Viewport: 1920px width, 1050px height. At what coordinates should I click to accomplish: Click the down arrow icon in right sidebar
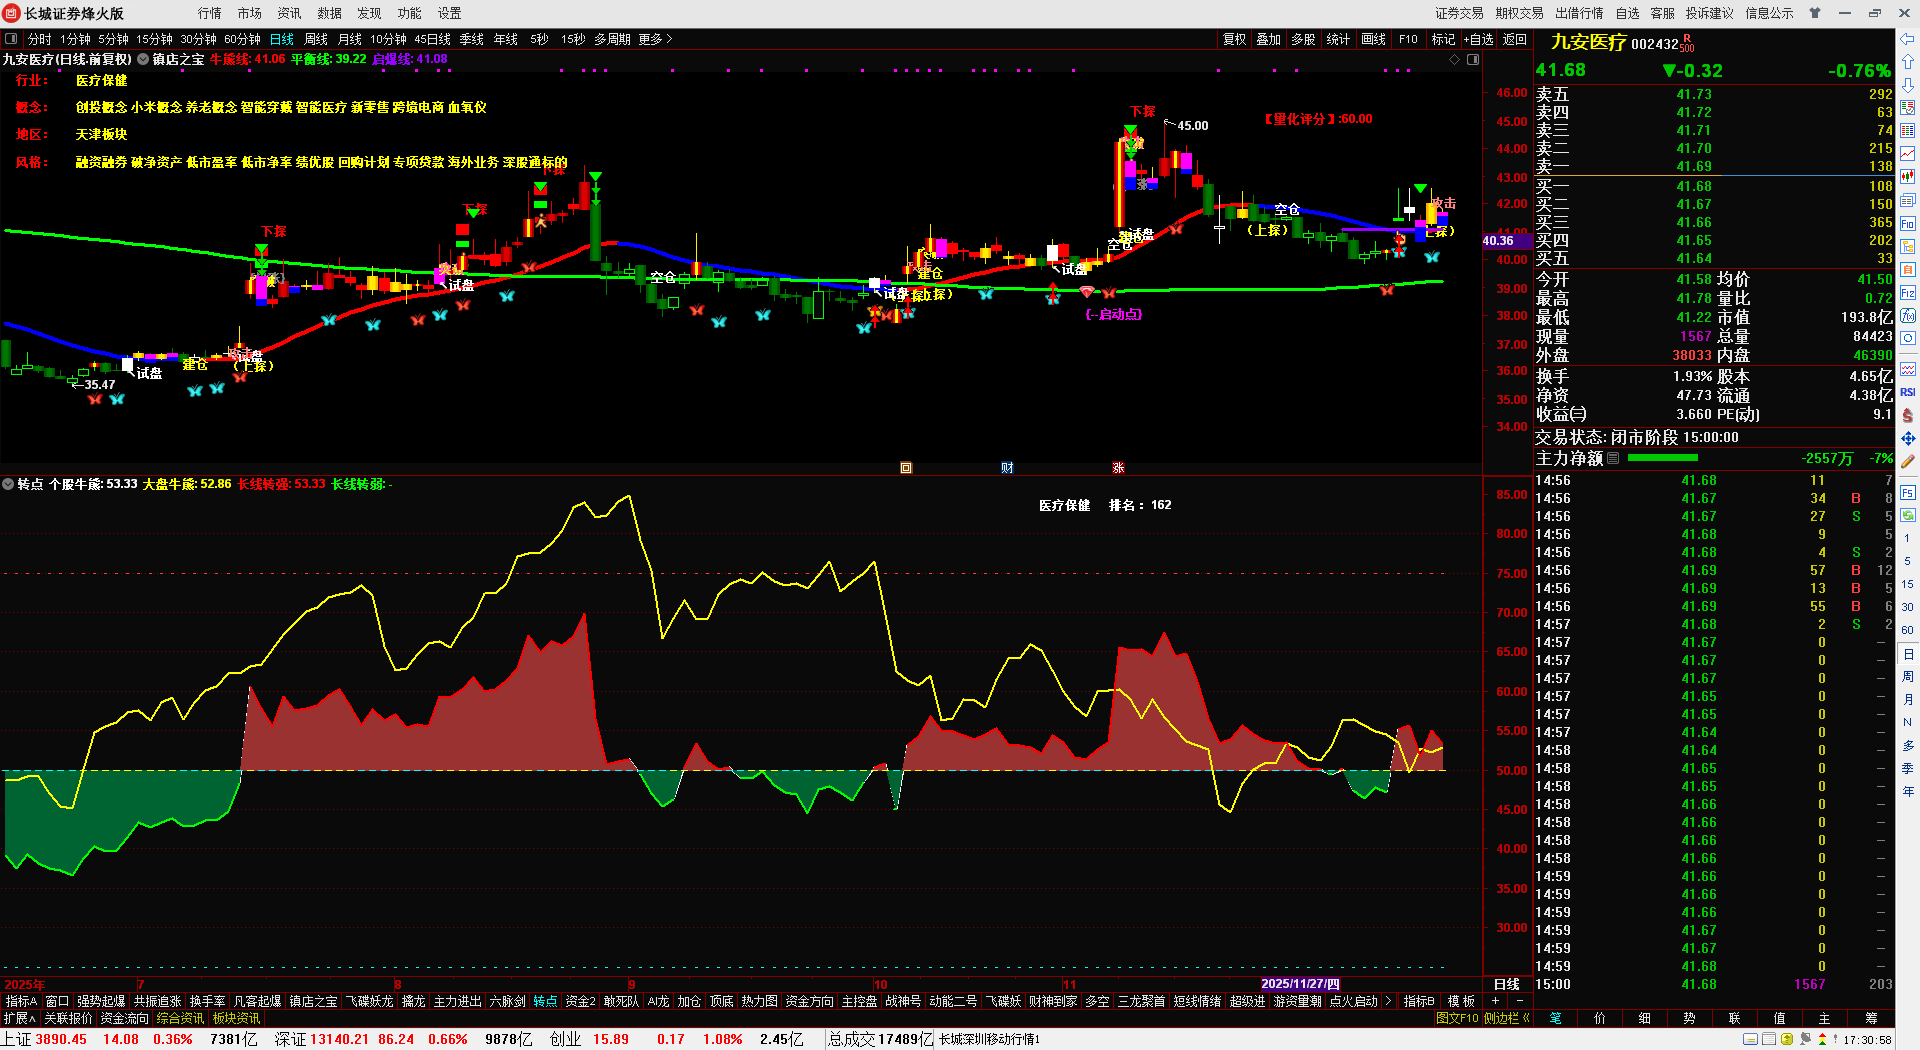click(x=1908, y=85)
